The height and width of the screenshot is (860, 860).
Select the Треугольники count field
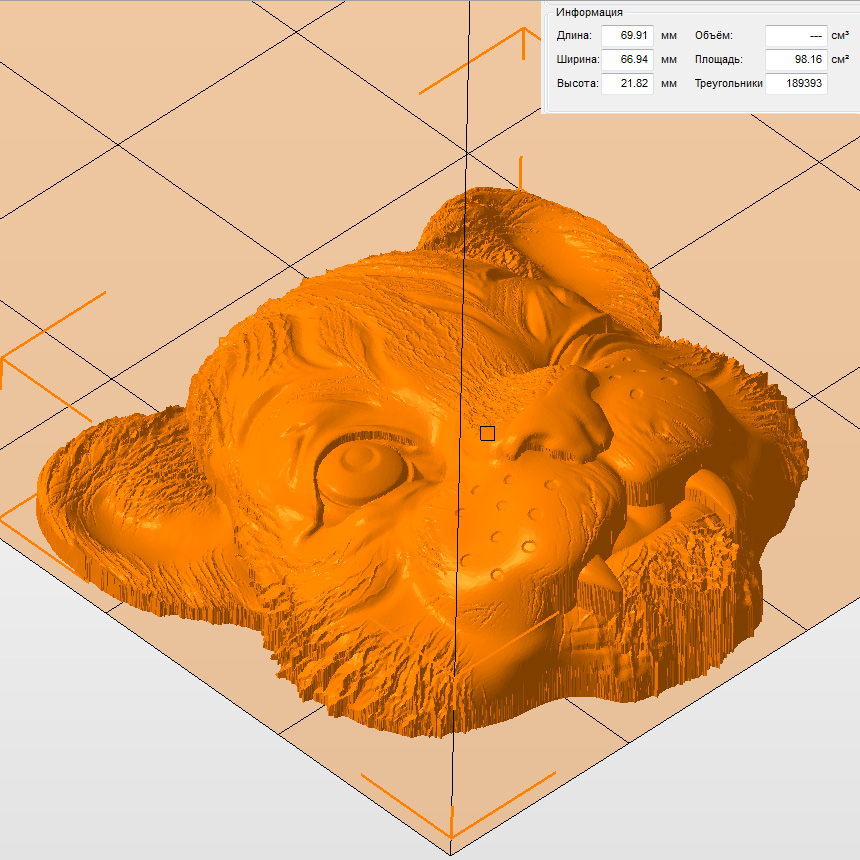point(796,84)
